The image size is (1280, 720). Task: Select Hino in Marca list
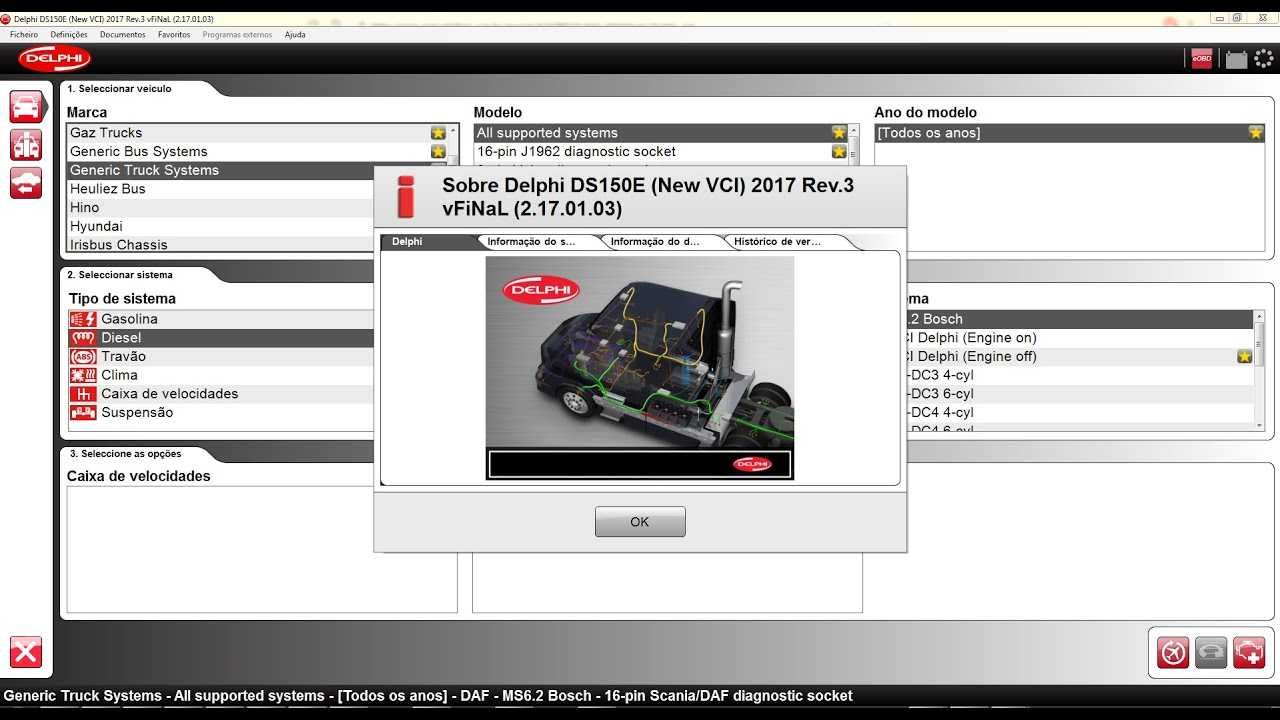(221, 207)
